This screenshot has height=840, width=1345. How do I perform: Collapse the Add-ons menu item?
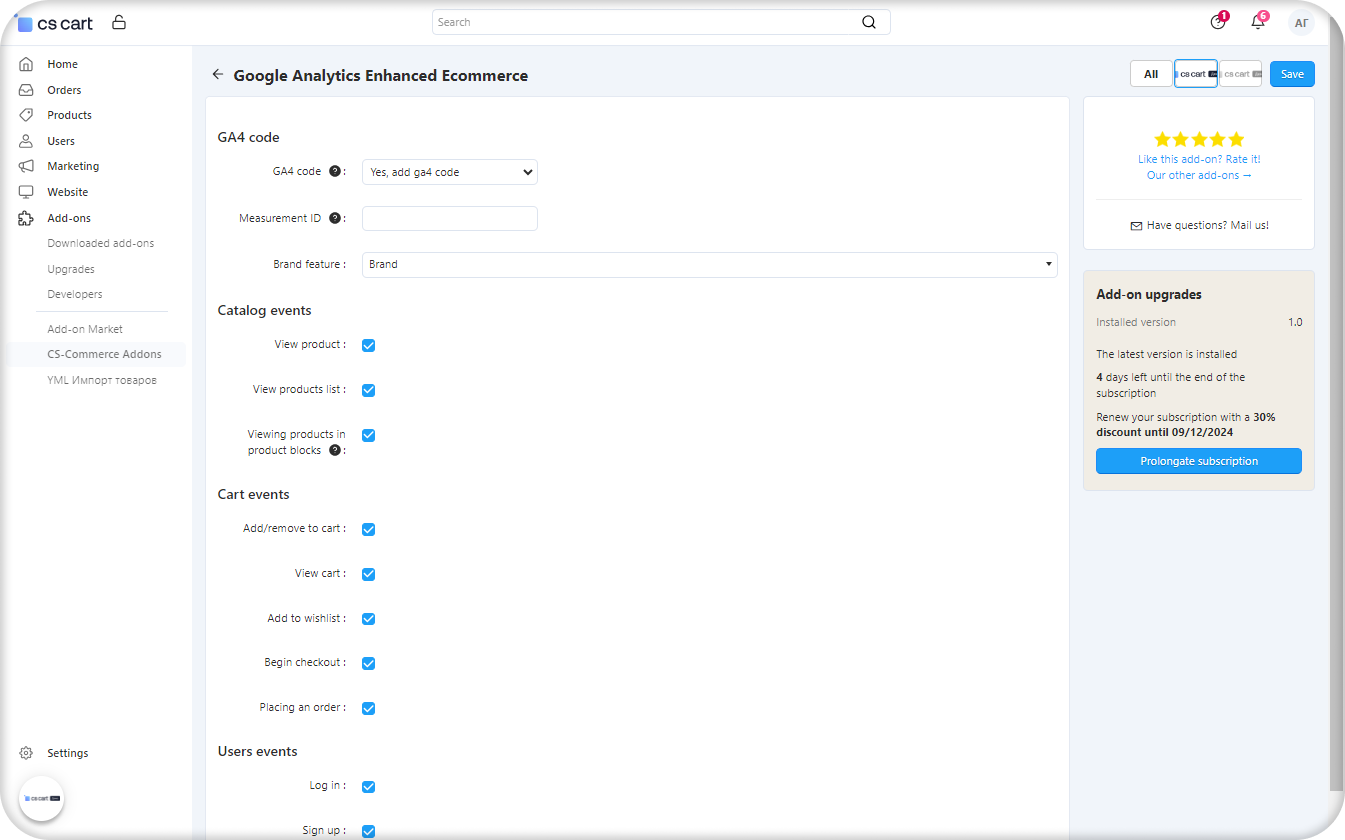point(69,218)
